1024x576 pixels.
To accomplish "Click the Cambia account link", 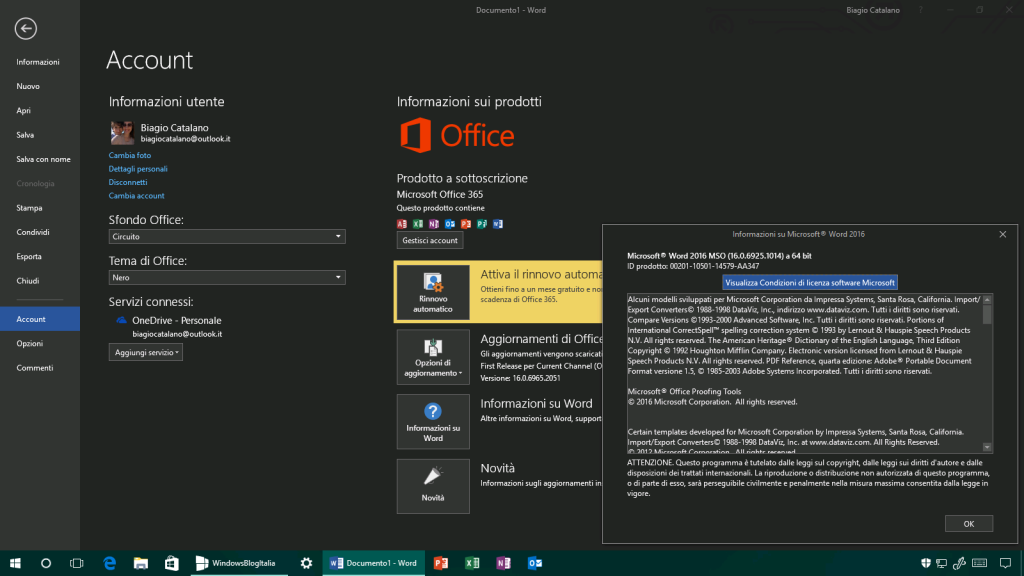I will (136, 196).
